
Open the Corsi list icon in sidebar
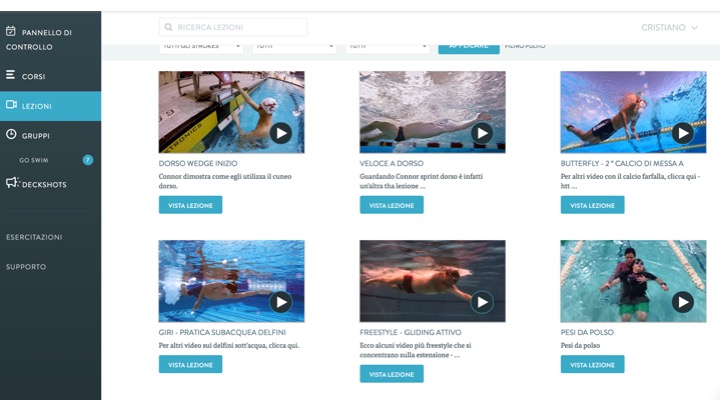point(11,74)
